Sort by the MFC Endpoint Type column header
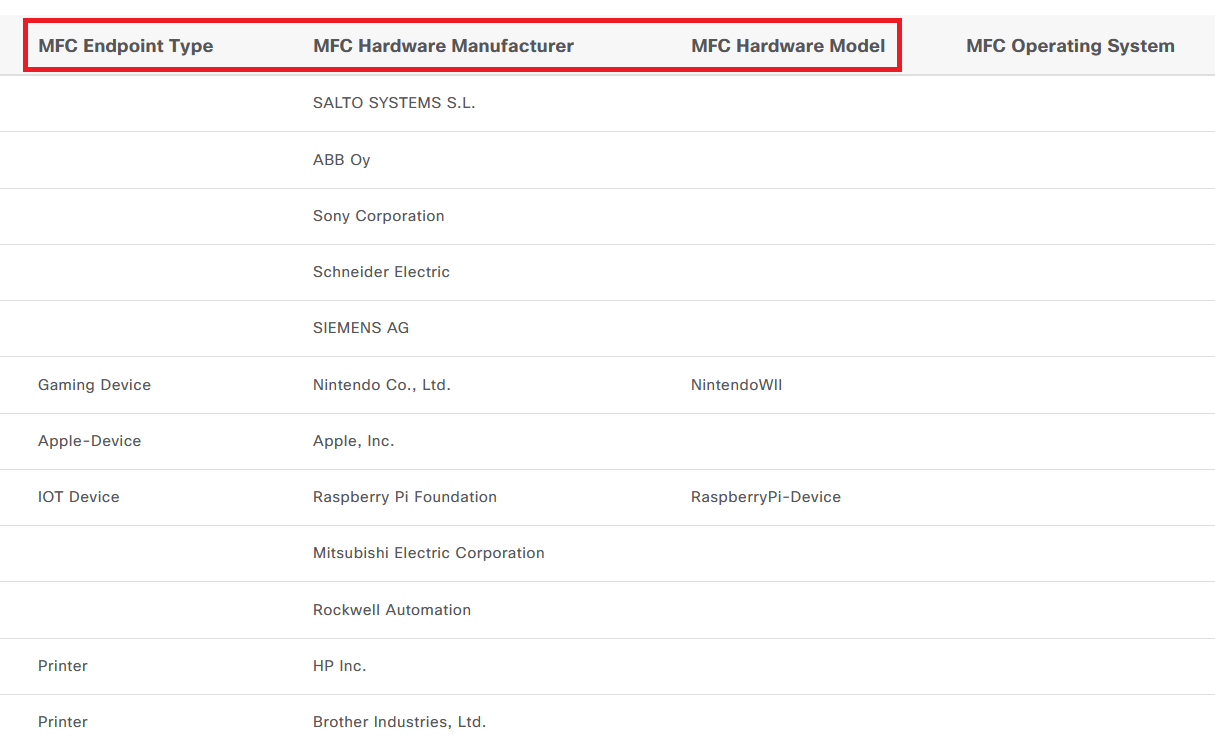 [125, 45]
